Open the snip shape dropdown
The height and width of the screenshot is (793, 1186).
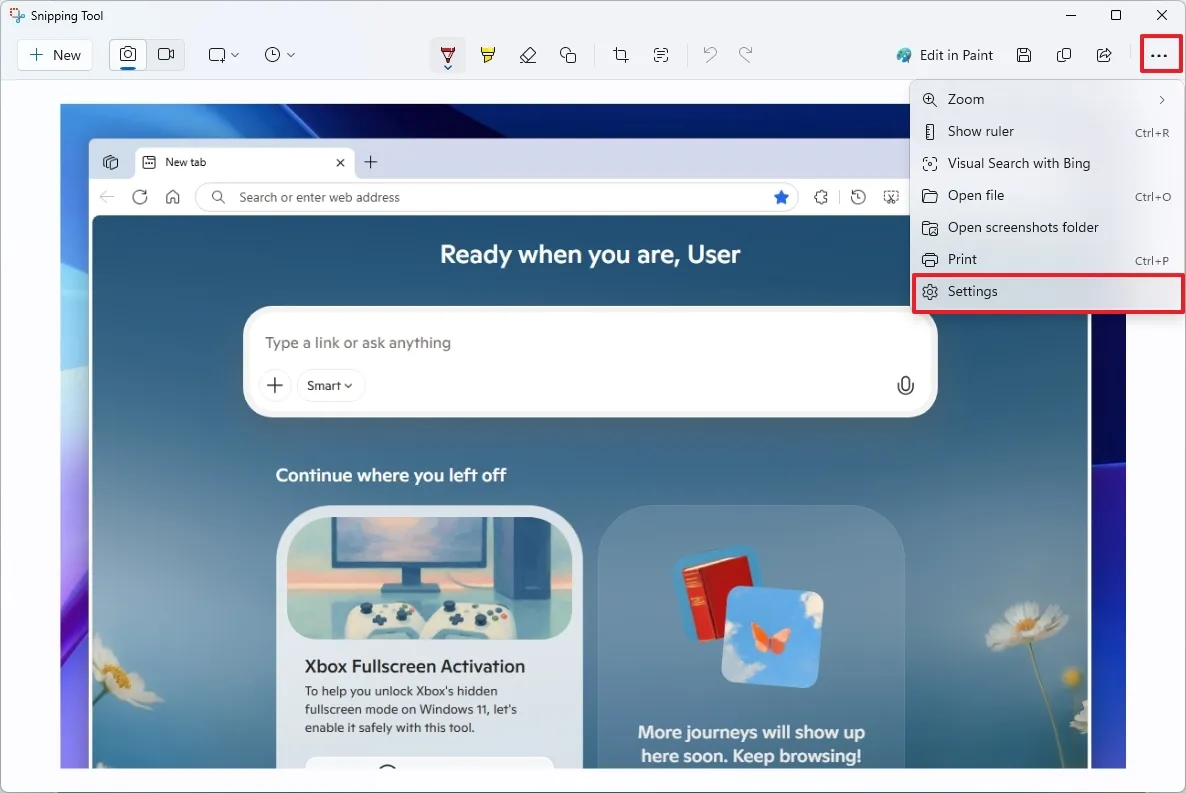pyautogui.click(x=222, y=55)
